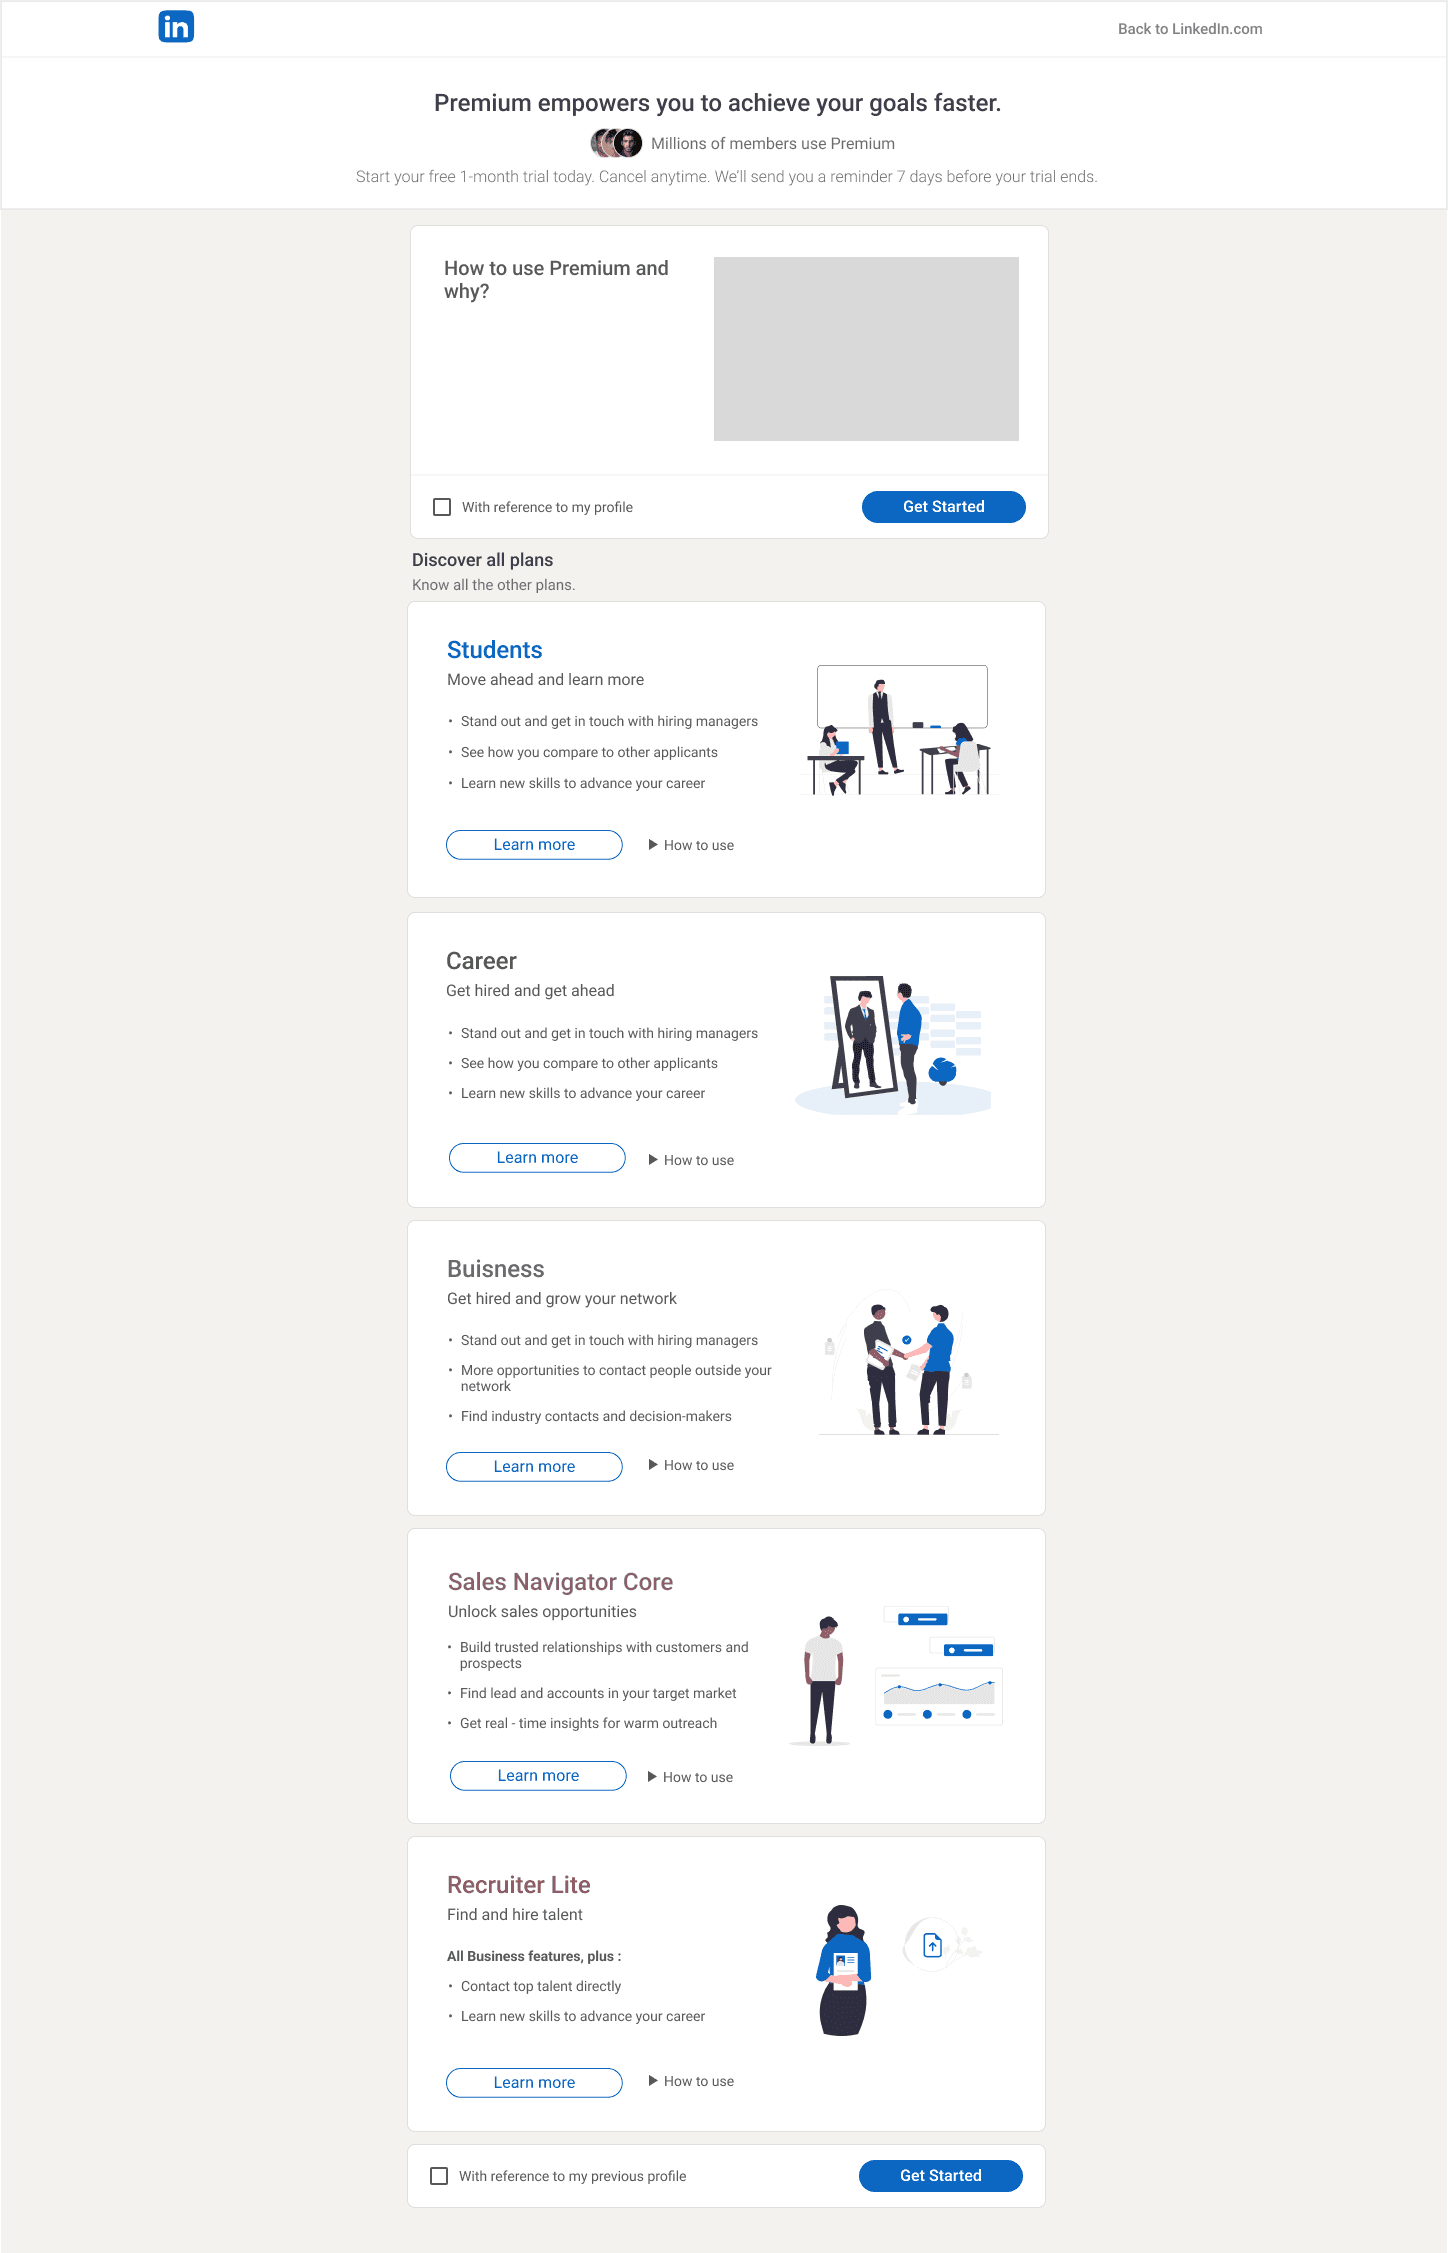Select the Recruiter Lite heading
Image resolution: width=1448 pixels, height=2253 pixels.
tap(518, 1885)
